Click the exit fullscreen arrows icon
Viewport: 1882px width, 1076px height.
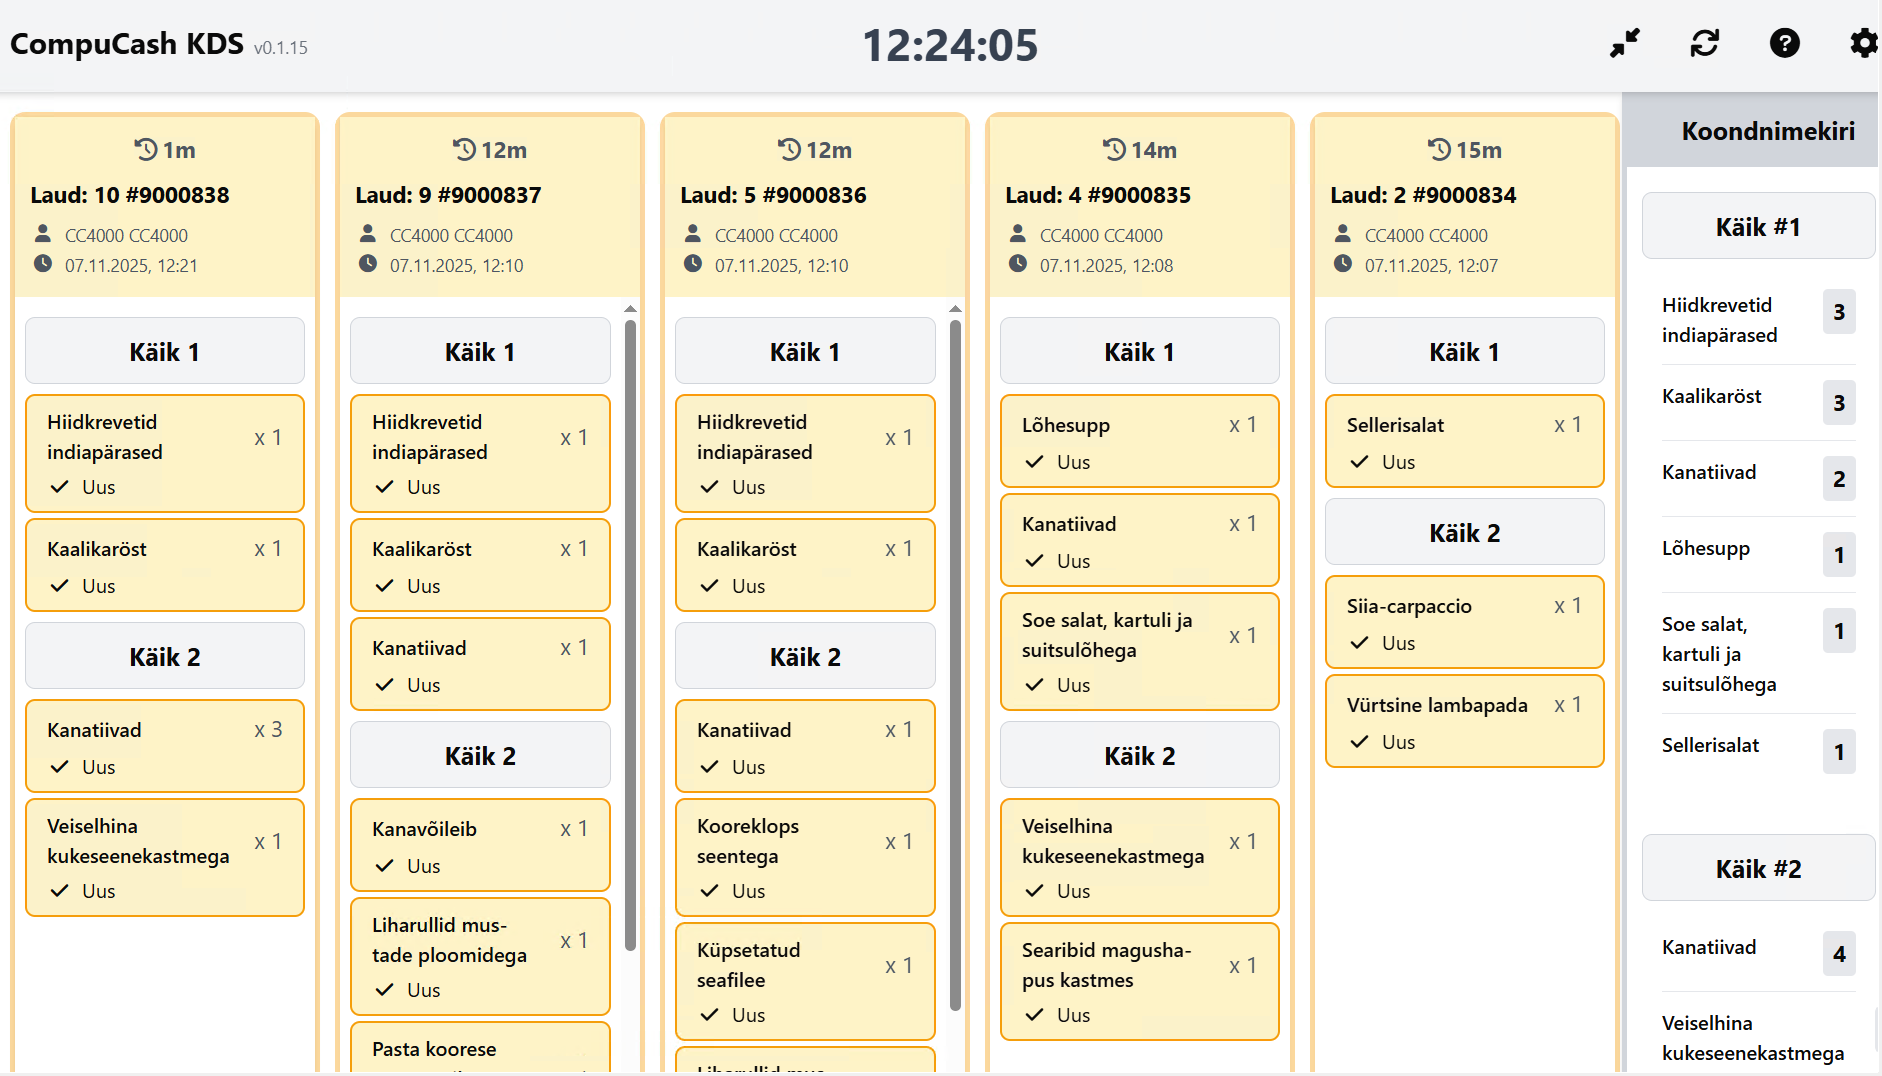(1625, 43)
